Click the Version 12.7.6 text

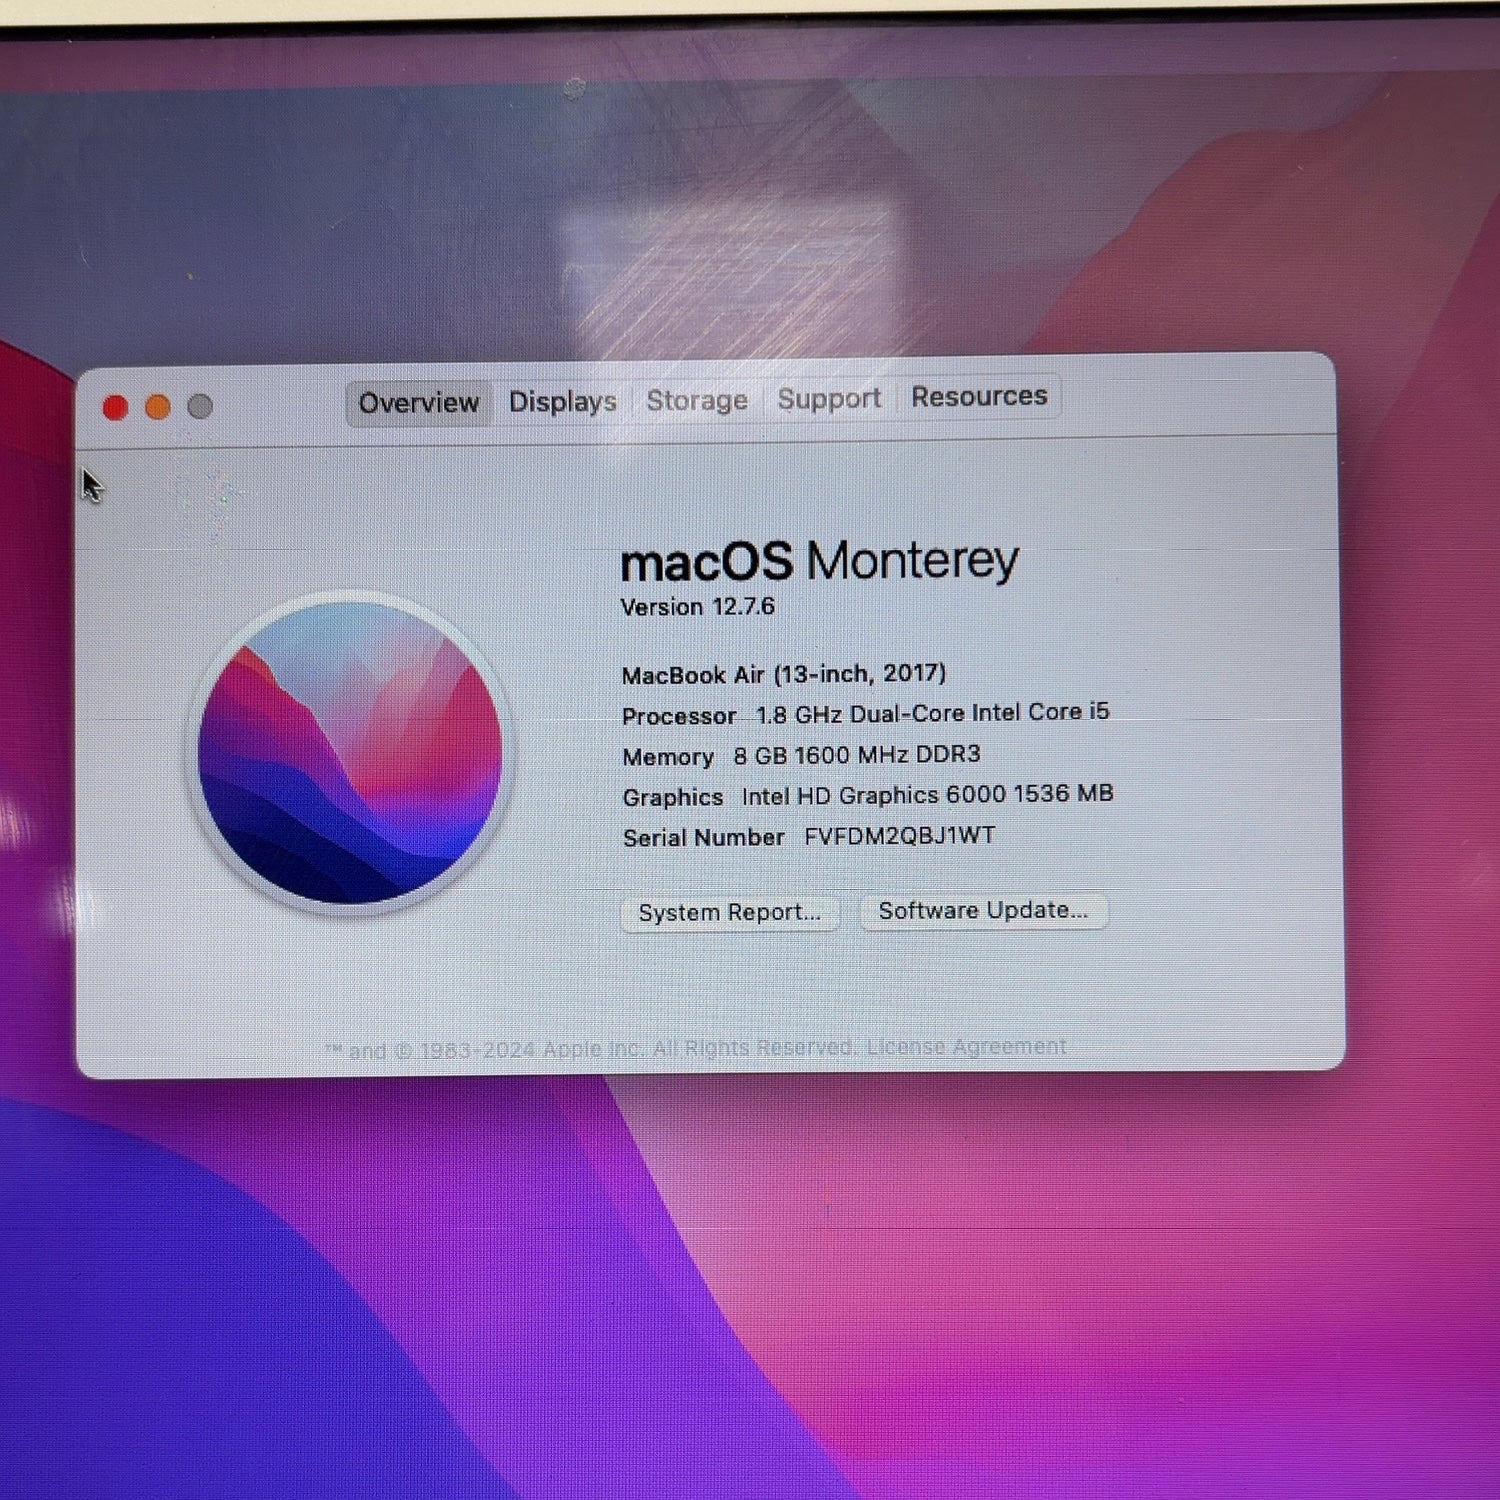698,607
